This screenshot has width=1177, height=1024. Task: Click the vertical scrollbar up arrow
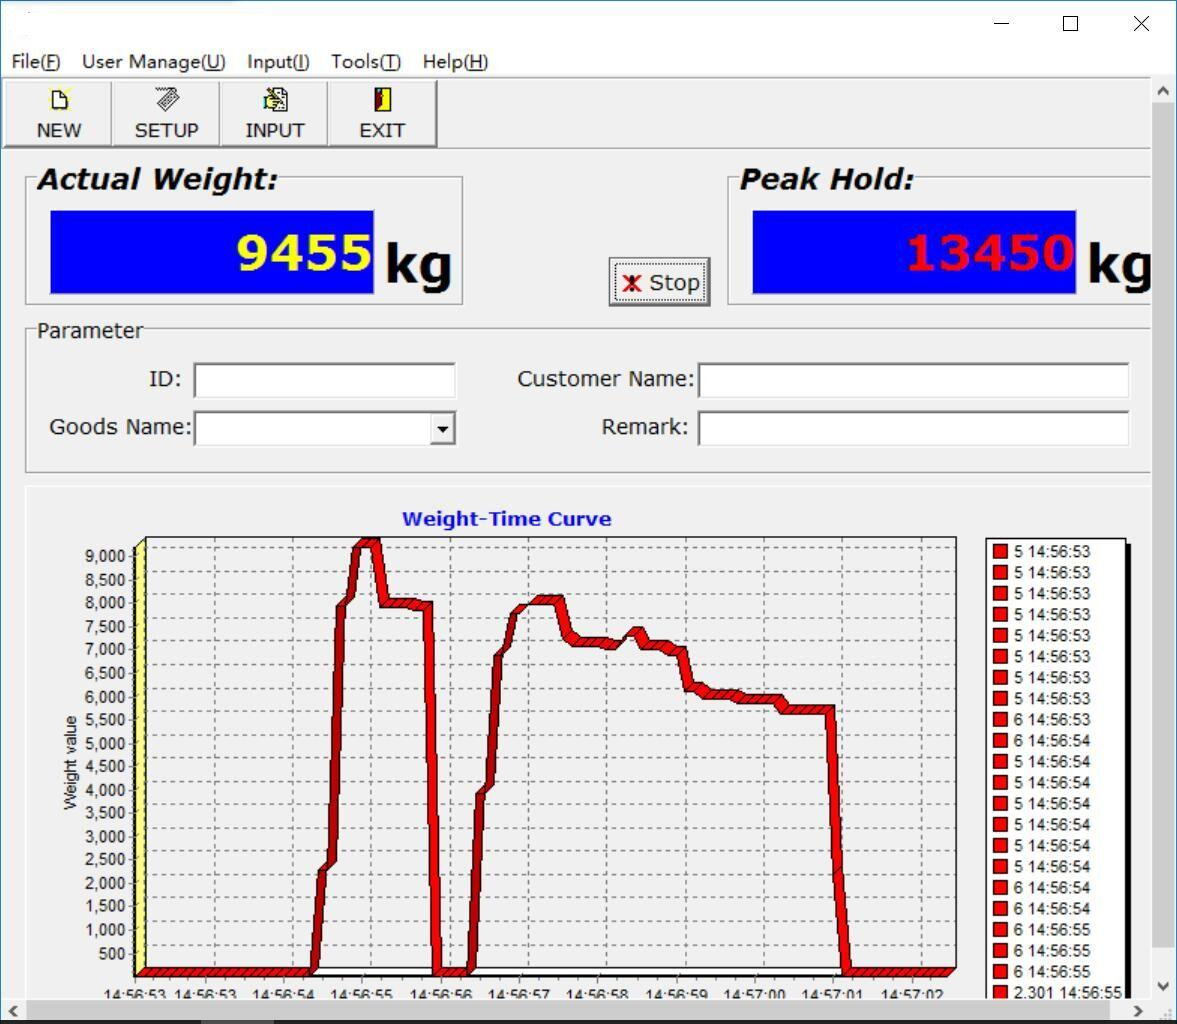pyautogui.click(x=1163, y=91)
